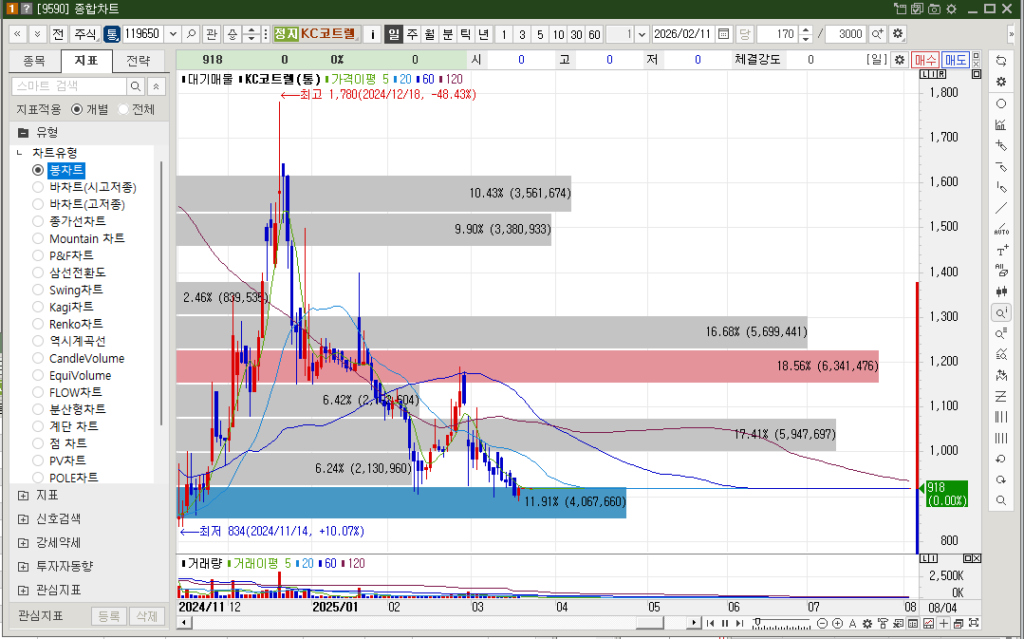Screen dimensions: 1024x639
Task: Click the zoom in plus circle icon
Action: click(837, 623)
